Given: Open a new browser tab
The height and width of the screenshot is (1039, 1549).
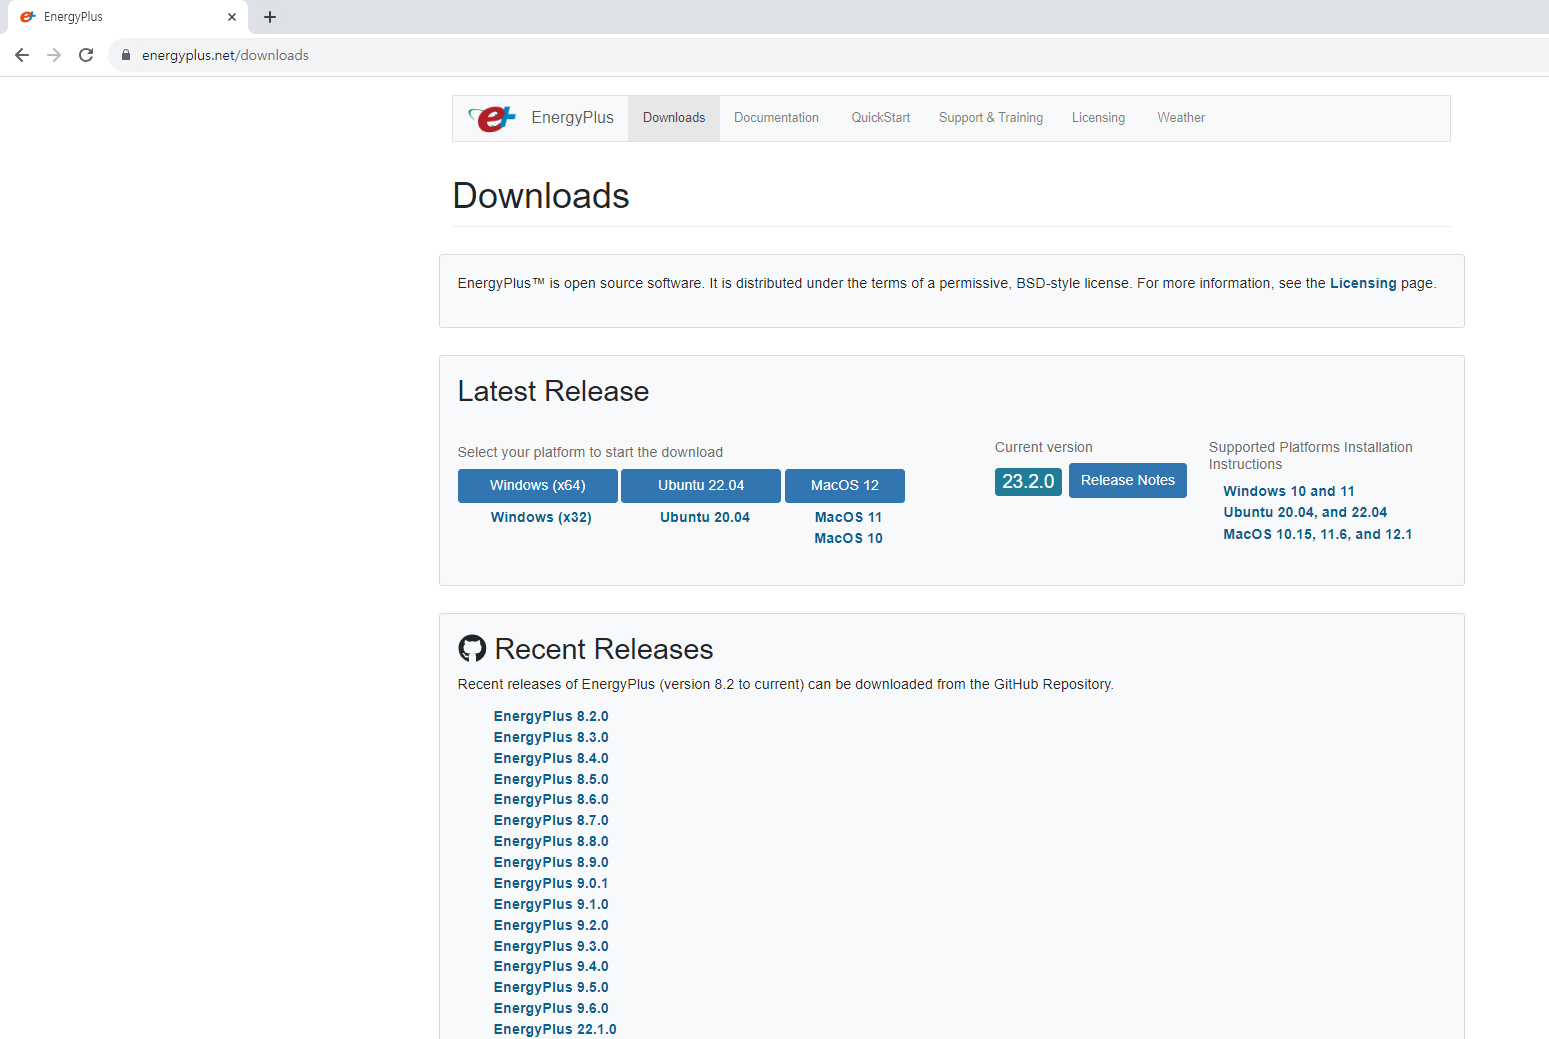Looking at the screenshot, I should click(x=270, y=17).
